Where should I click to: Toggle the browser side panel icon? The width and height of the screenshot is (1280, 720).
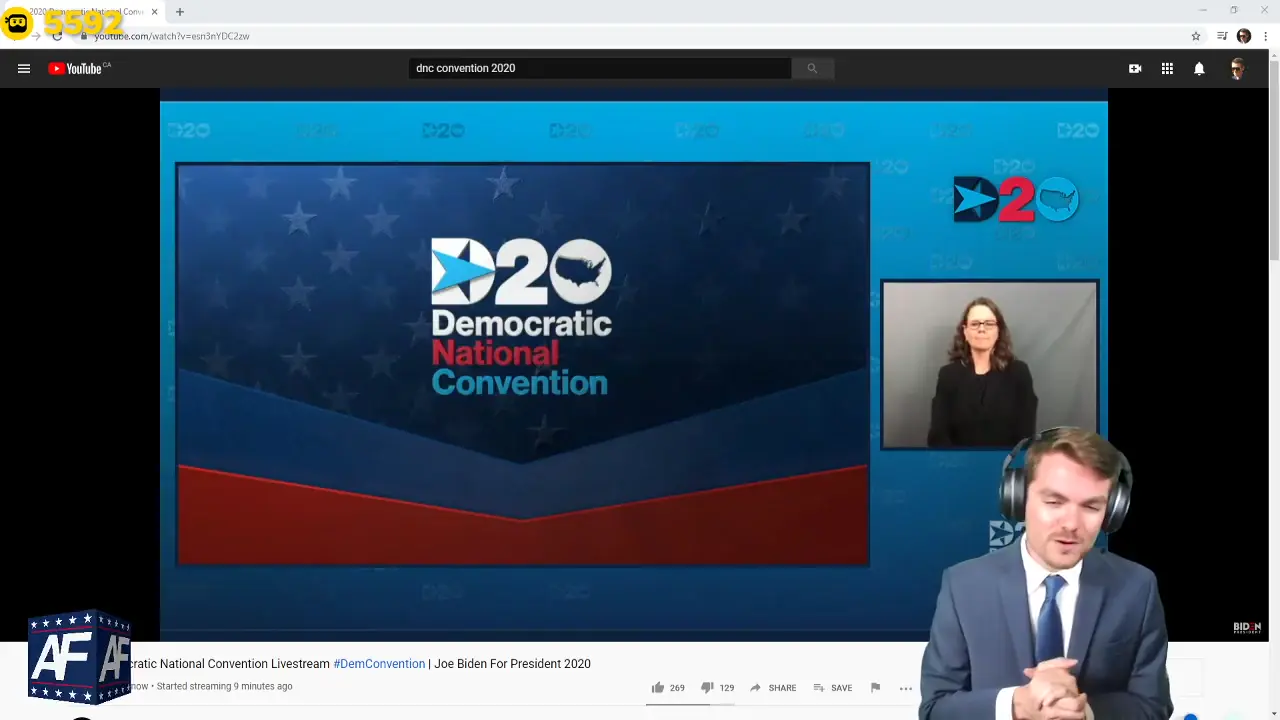click(1221, 36)
